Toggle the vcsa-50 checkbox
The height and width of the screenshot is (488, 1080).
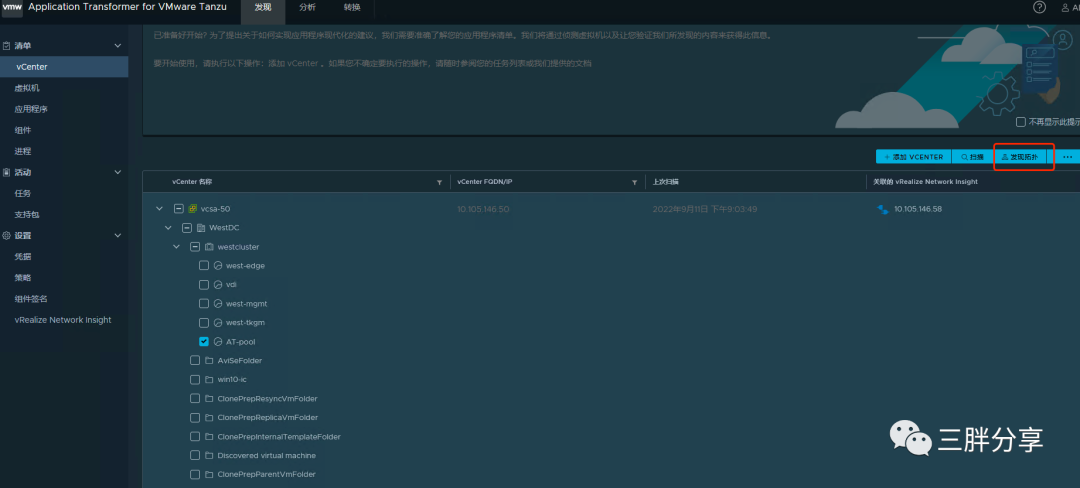pyautogui.click(x=179, y=209)
